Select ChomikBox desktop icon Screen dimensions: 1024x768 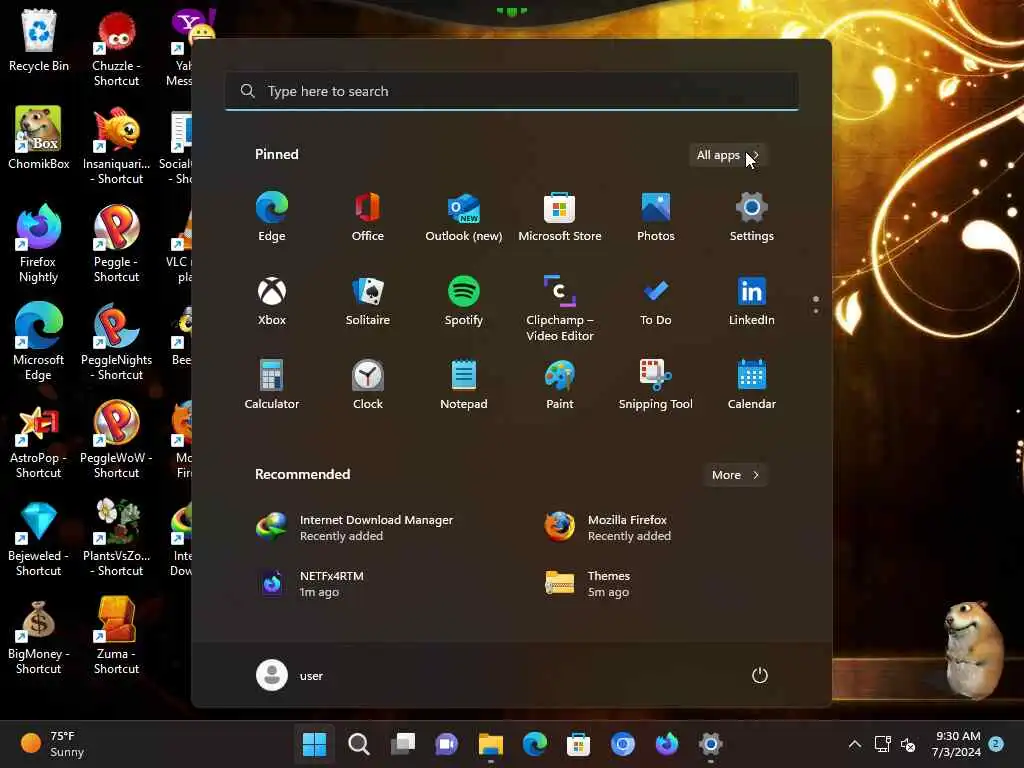click(x=39, y=138)
